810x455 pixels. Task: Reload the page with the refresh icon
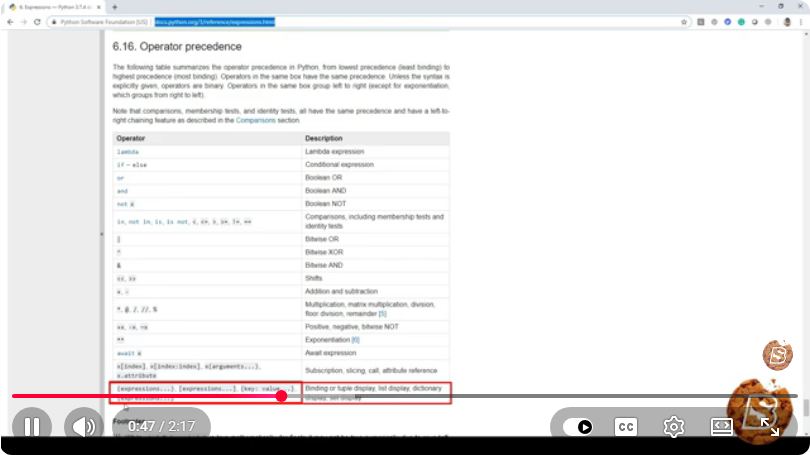click(x=37, y=22)
